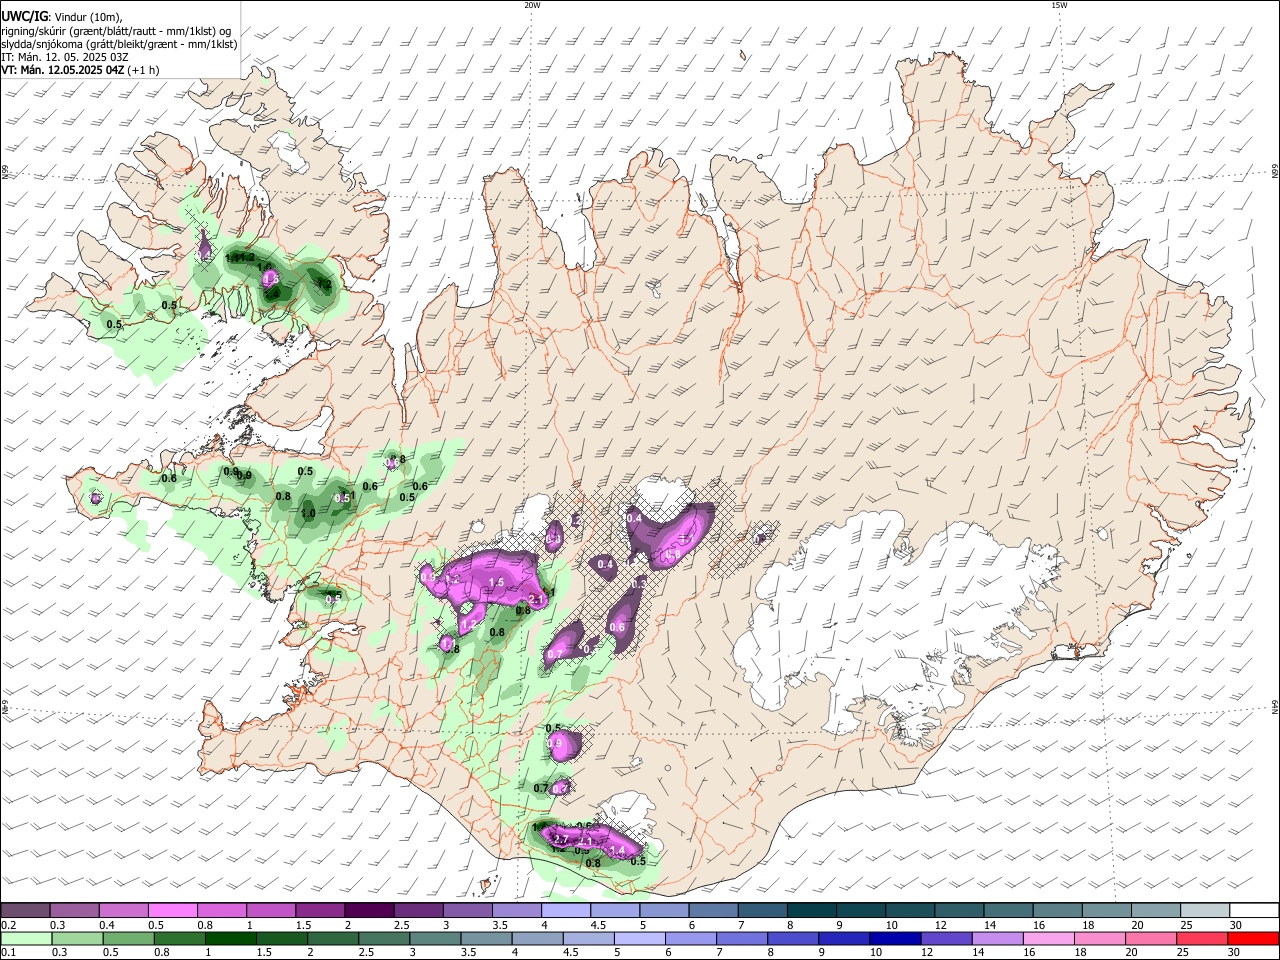This screenshot has height=960, width=1280.
Task: Click the '30' label in the bottom legend row
Action: point(1236,953)
